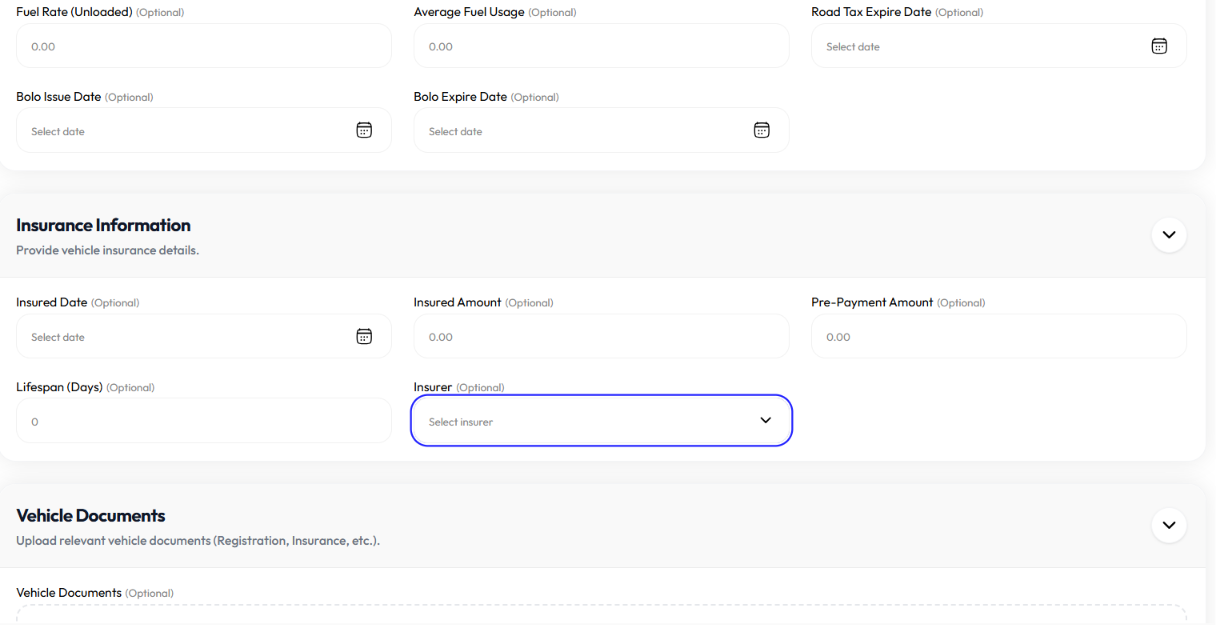The width and height of the screenshot is (1216, 625).
Task: Open the Road Tax Expire Date calendar icon
Action: (1159, 46)
